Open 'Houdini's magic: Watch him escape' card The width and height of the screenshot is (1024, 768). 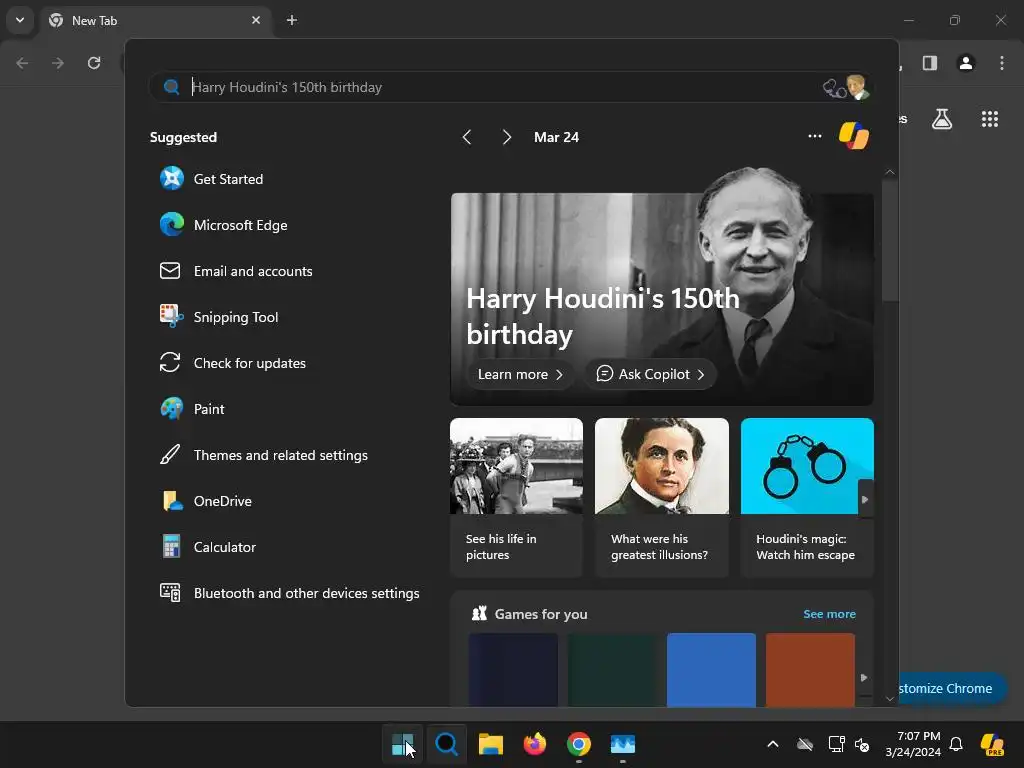click(x=807, y=497)
